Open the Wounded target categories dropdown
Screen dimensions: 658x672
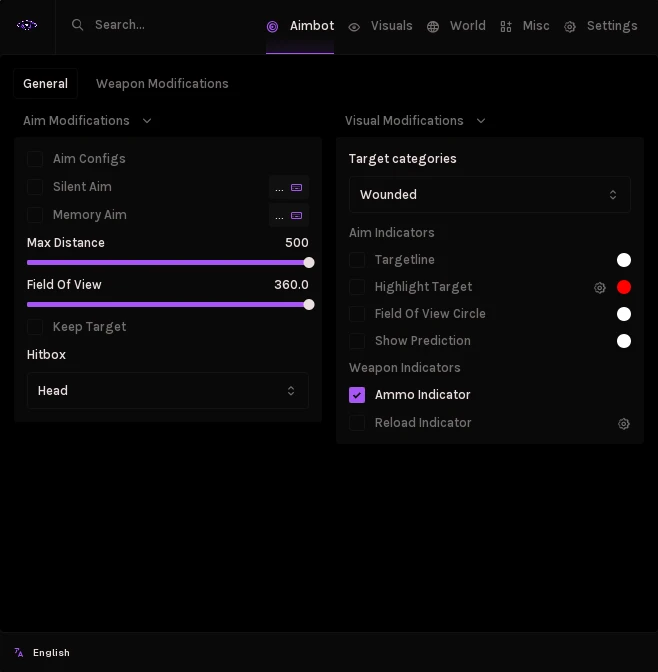point(490,195)
